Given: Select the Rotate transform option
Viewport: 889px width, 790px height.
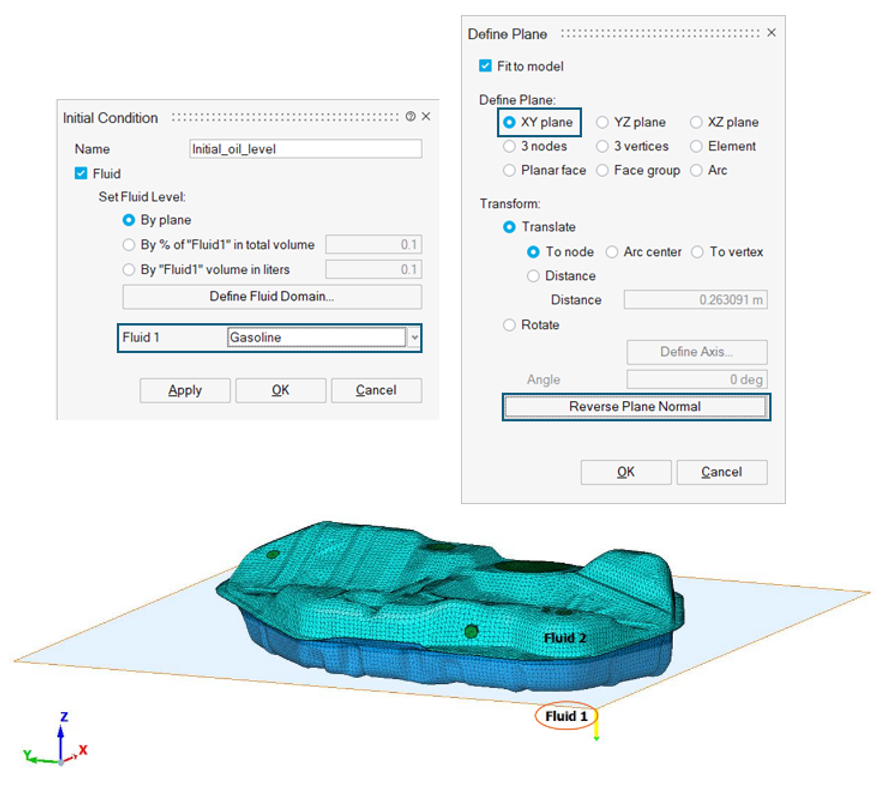Looking at the screenshot, I should click(x=509, y=325).
